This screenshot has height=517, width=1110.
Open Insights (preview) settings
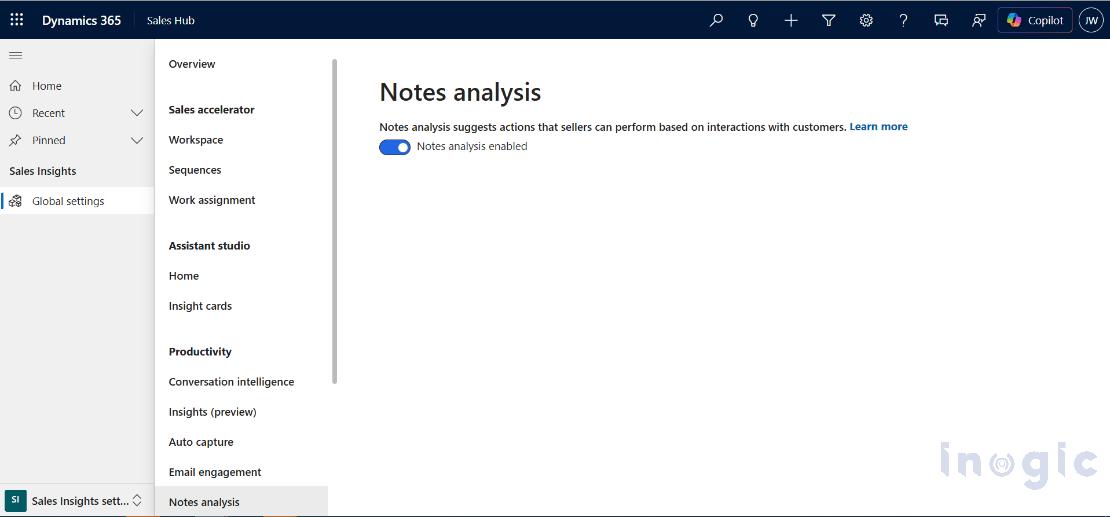[212, 411]
